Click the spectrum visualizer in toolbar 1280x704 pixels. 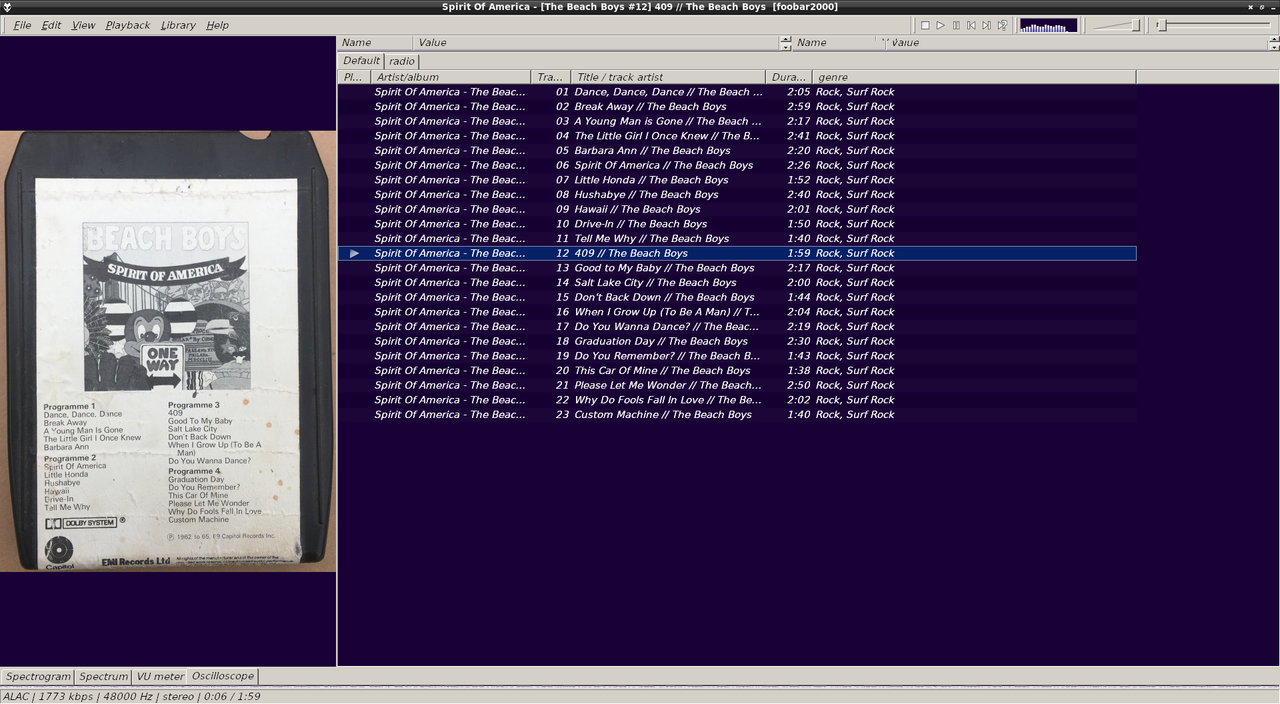click(1048, 25)
